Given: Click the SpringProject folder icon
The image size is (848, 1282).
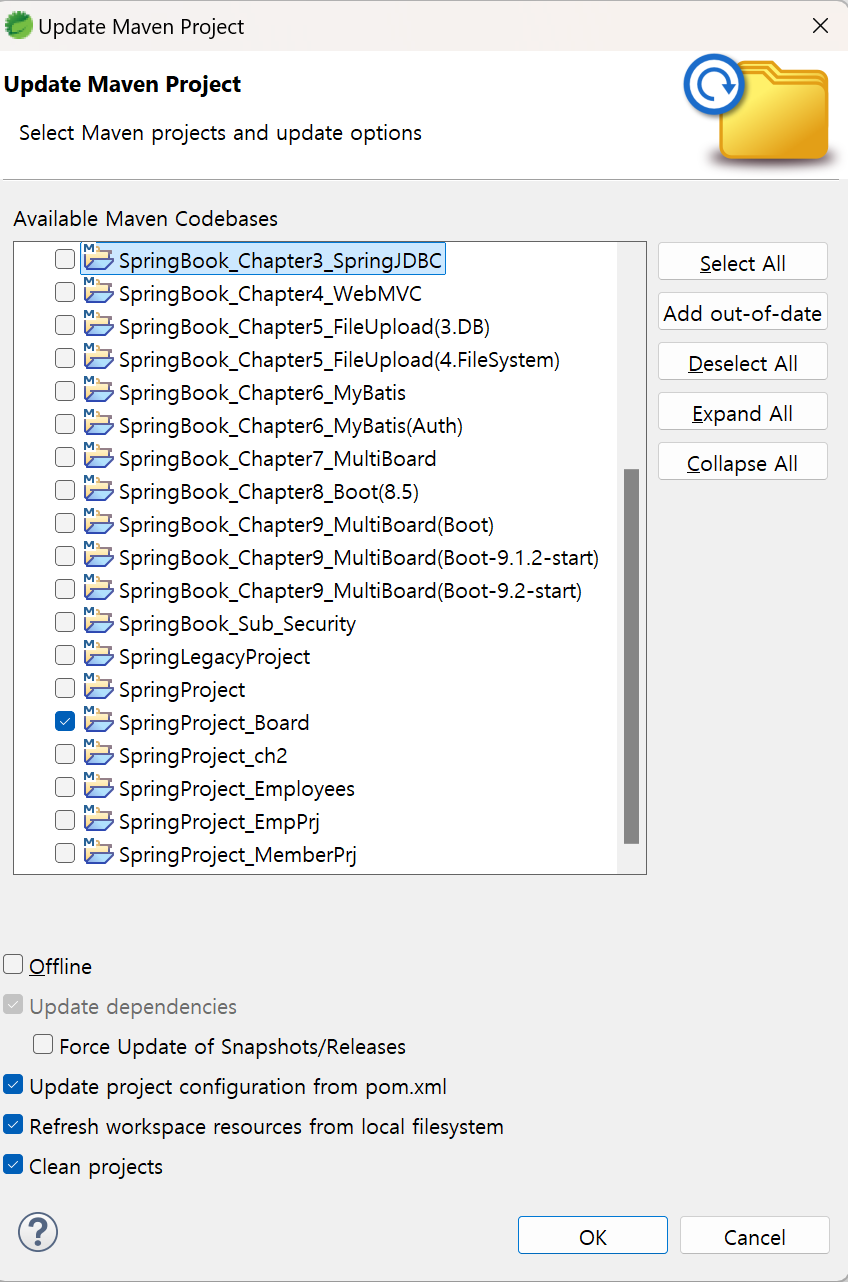Looking at the screenshot, I should 98,688.
